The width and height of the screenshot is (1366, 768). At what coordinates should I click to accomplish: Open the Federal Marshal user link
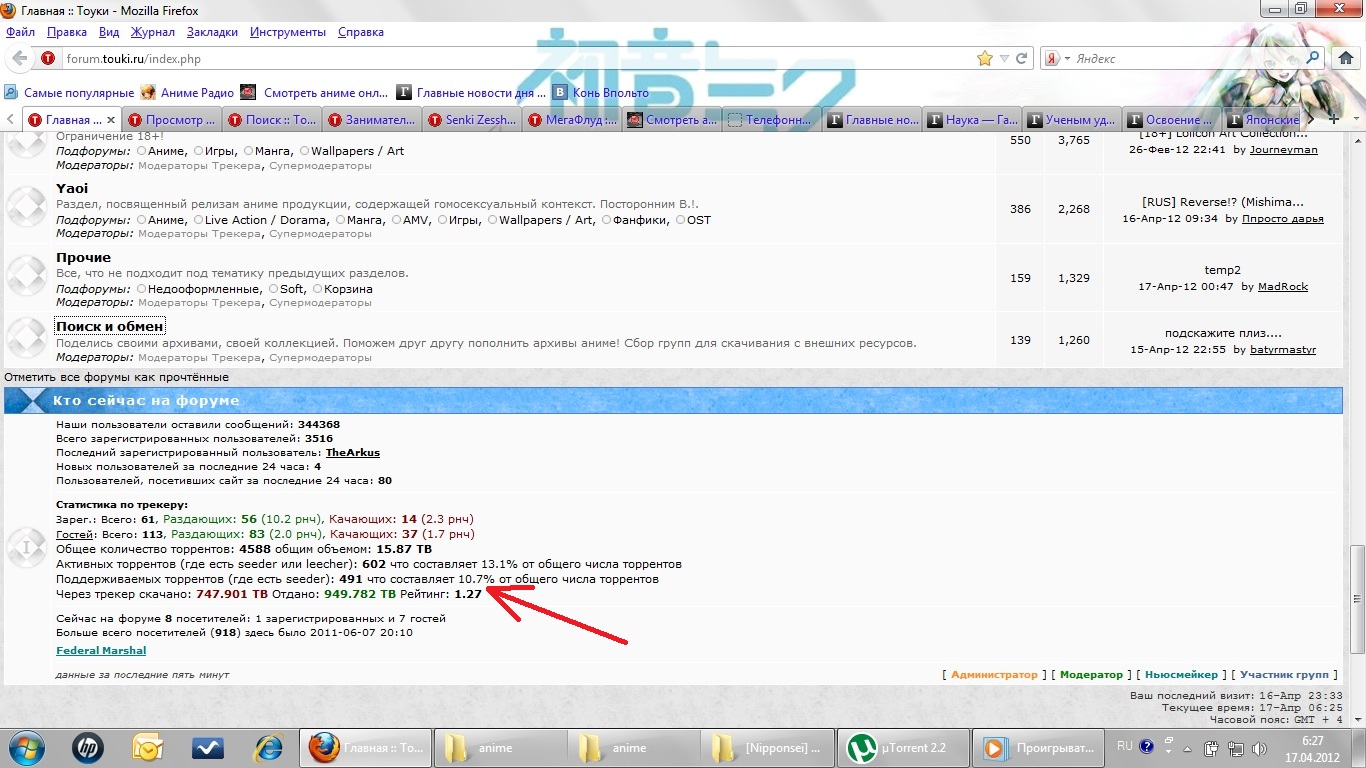pyautogui.click(x=101, y=650)
